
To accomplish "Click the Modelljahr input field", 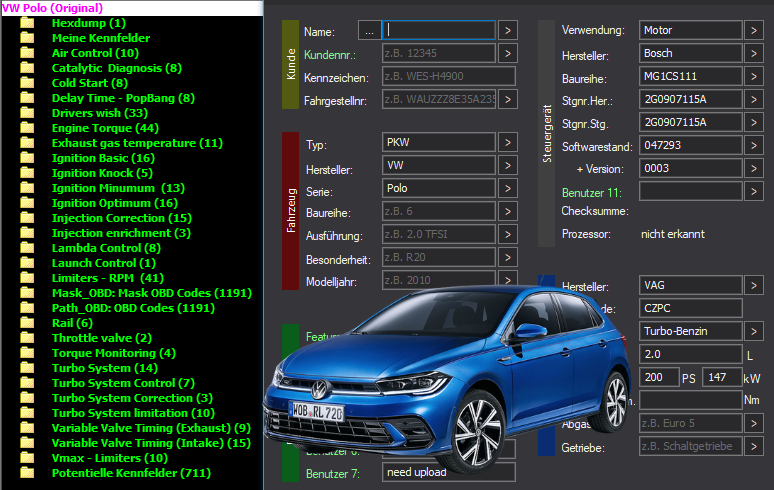I will [439, 280].
